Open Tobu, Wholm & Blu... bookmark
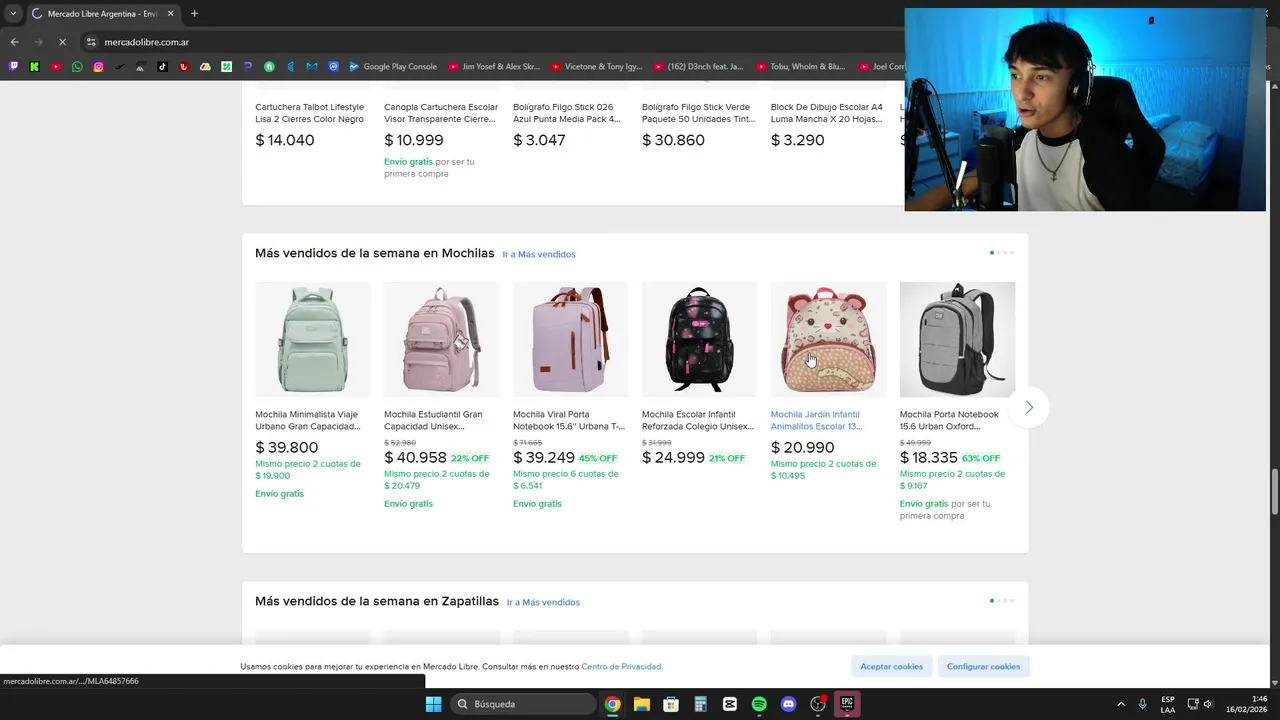Screen dimensions: 1280x720 [801, 67]
